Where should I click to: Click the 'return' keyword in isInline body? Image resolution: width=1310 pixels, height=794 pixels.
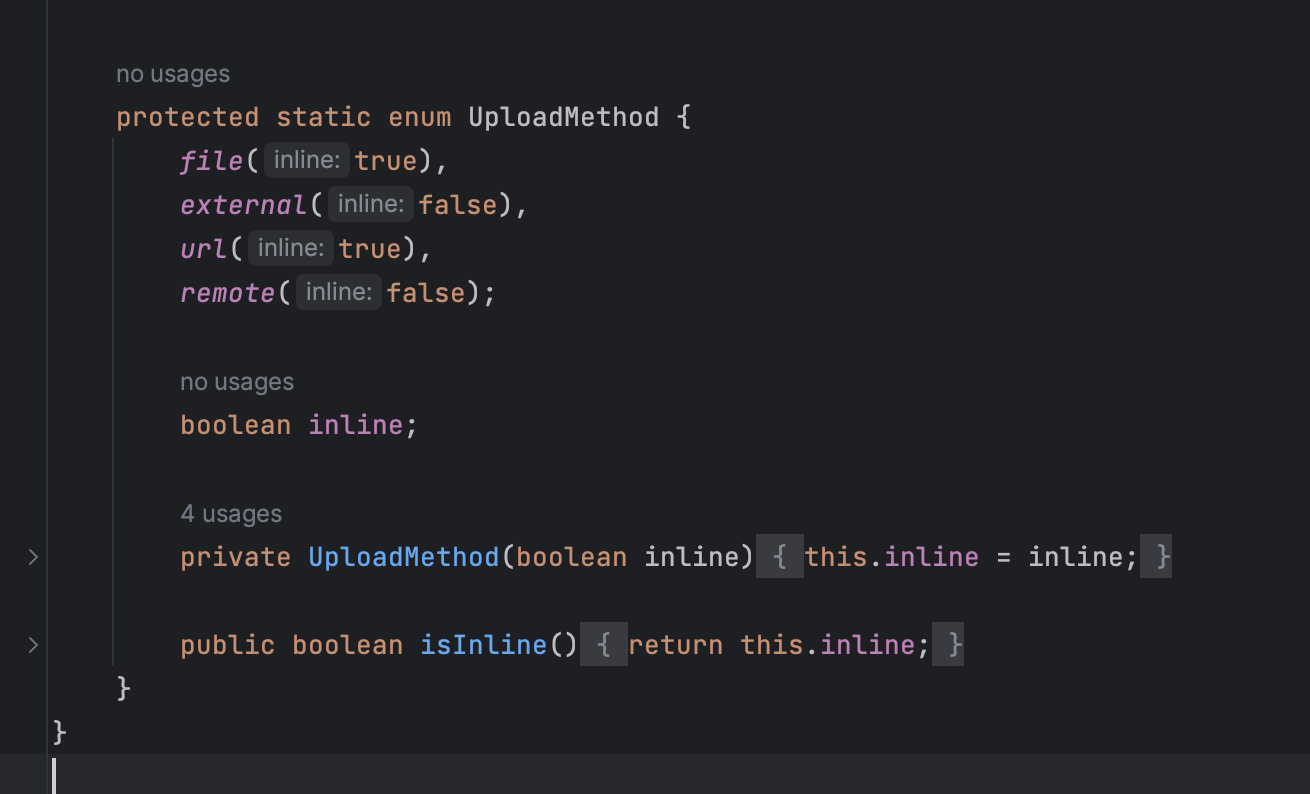coord(676,645)
